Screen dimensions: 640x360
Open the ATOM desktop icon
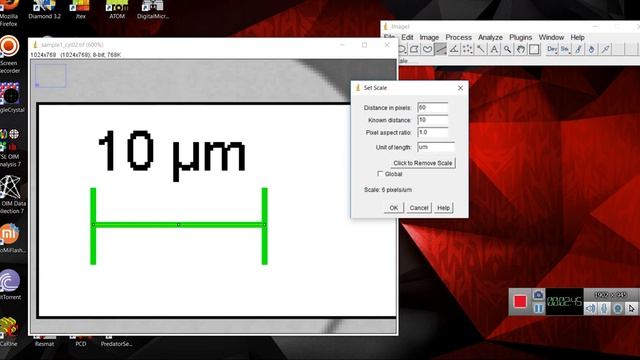117,10
